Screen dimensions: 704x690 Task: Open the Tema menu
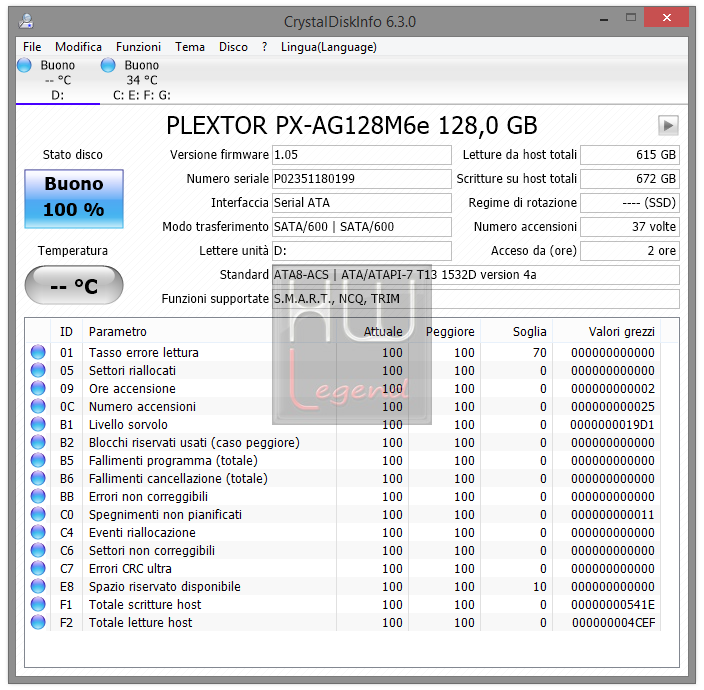point(190,47)
